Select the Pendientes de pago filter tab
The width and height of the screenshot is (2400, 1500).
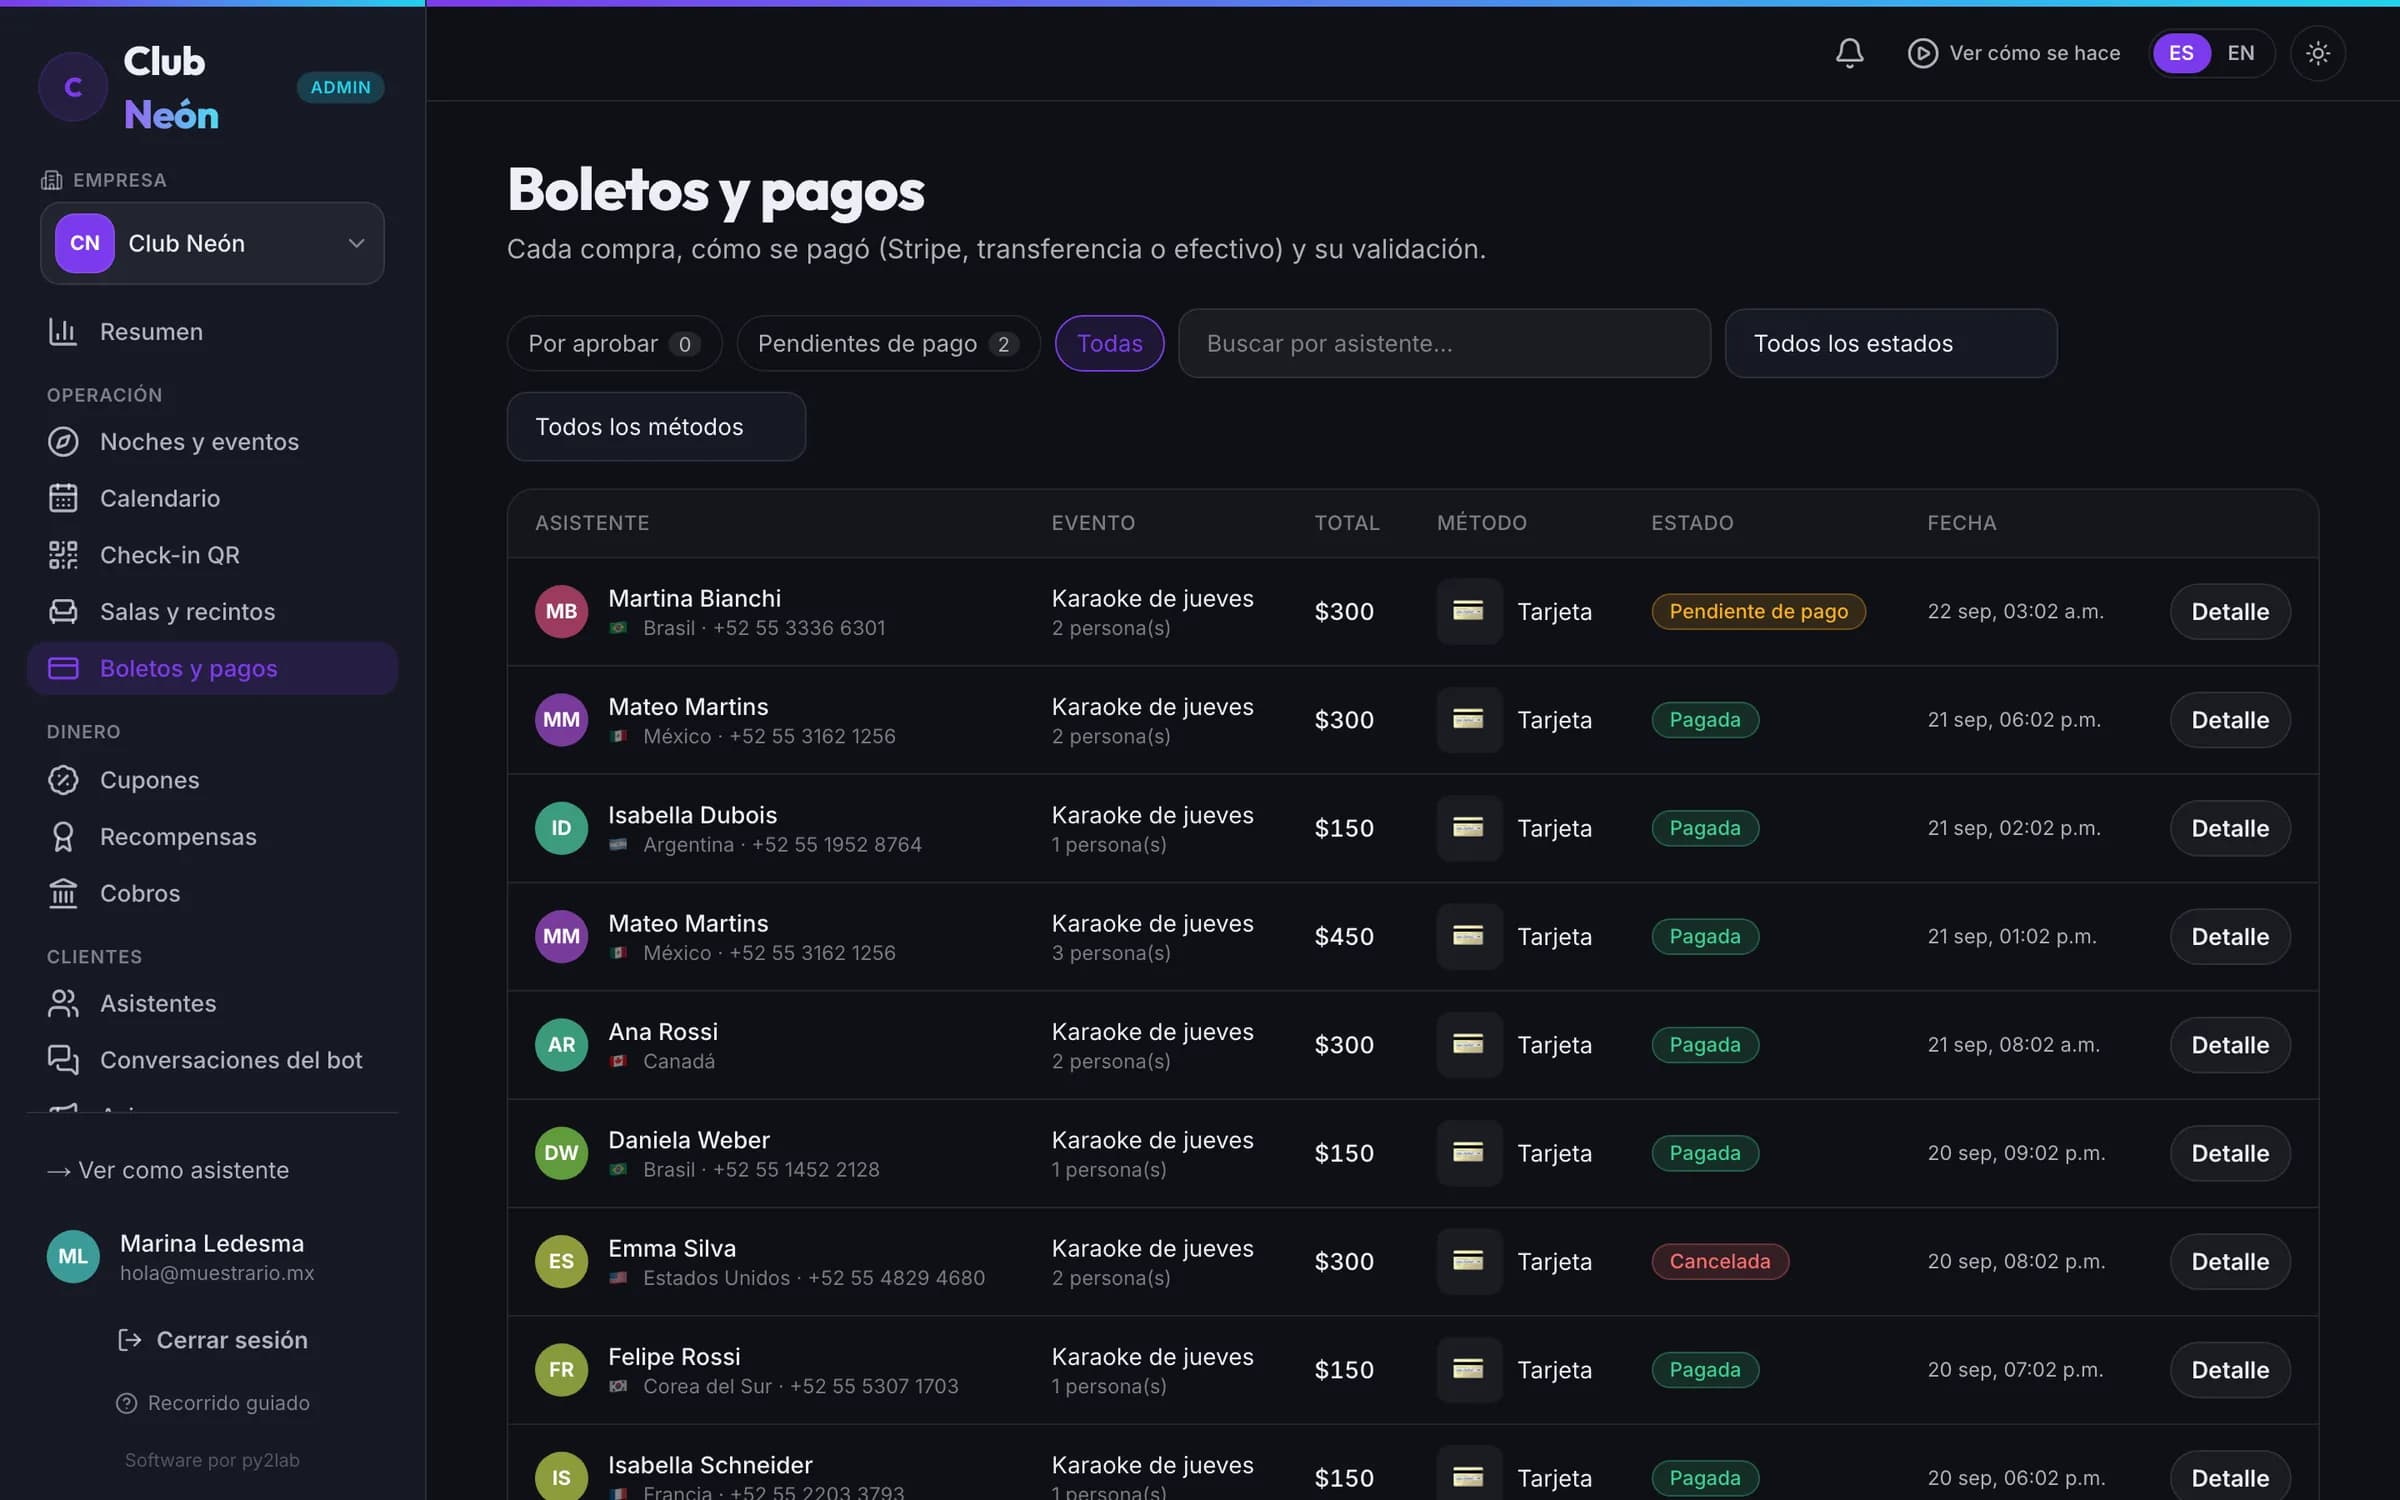(888, 343)
